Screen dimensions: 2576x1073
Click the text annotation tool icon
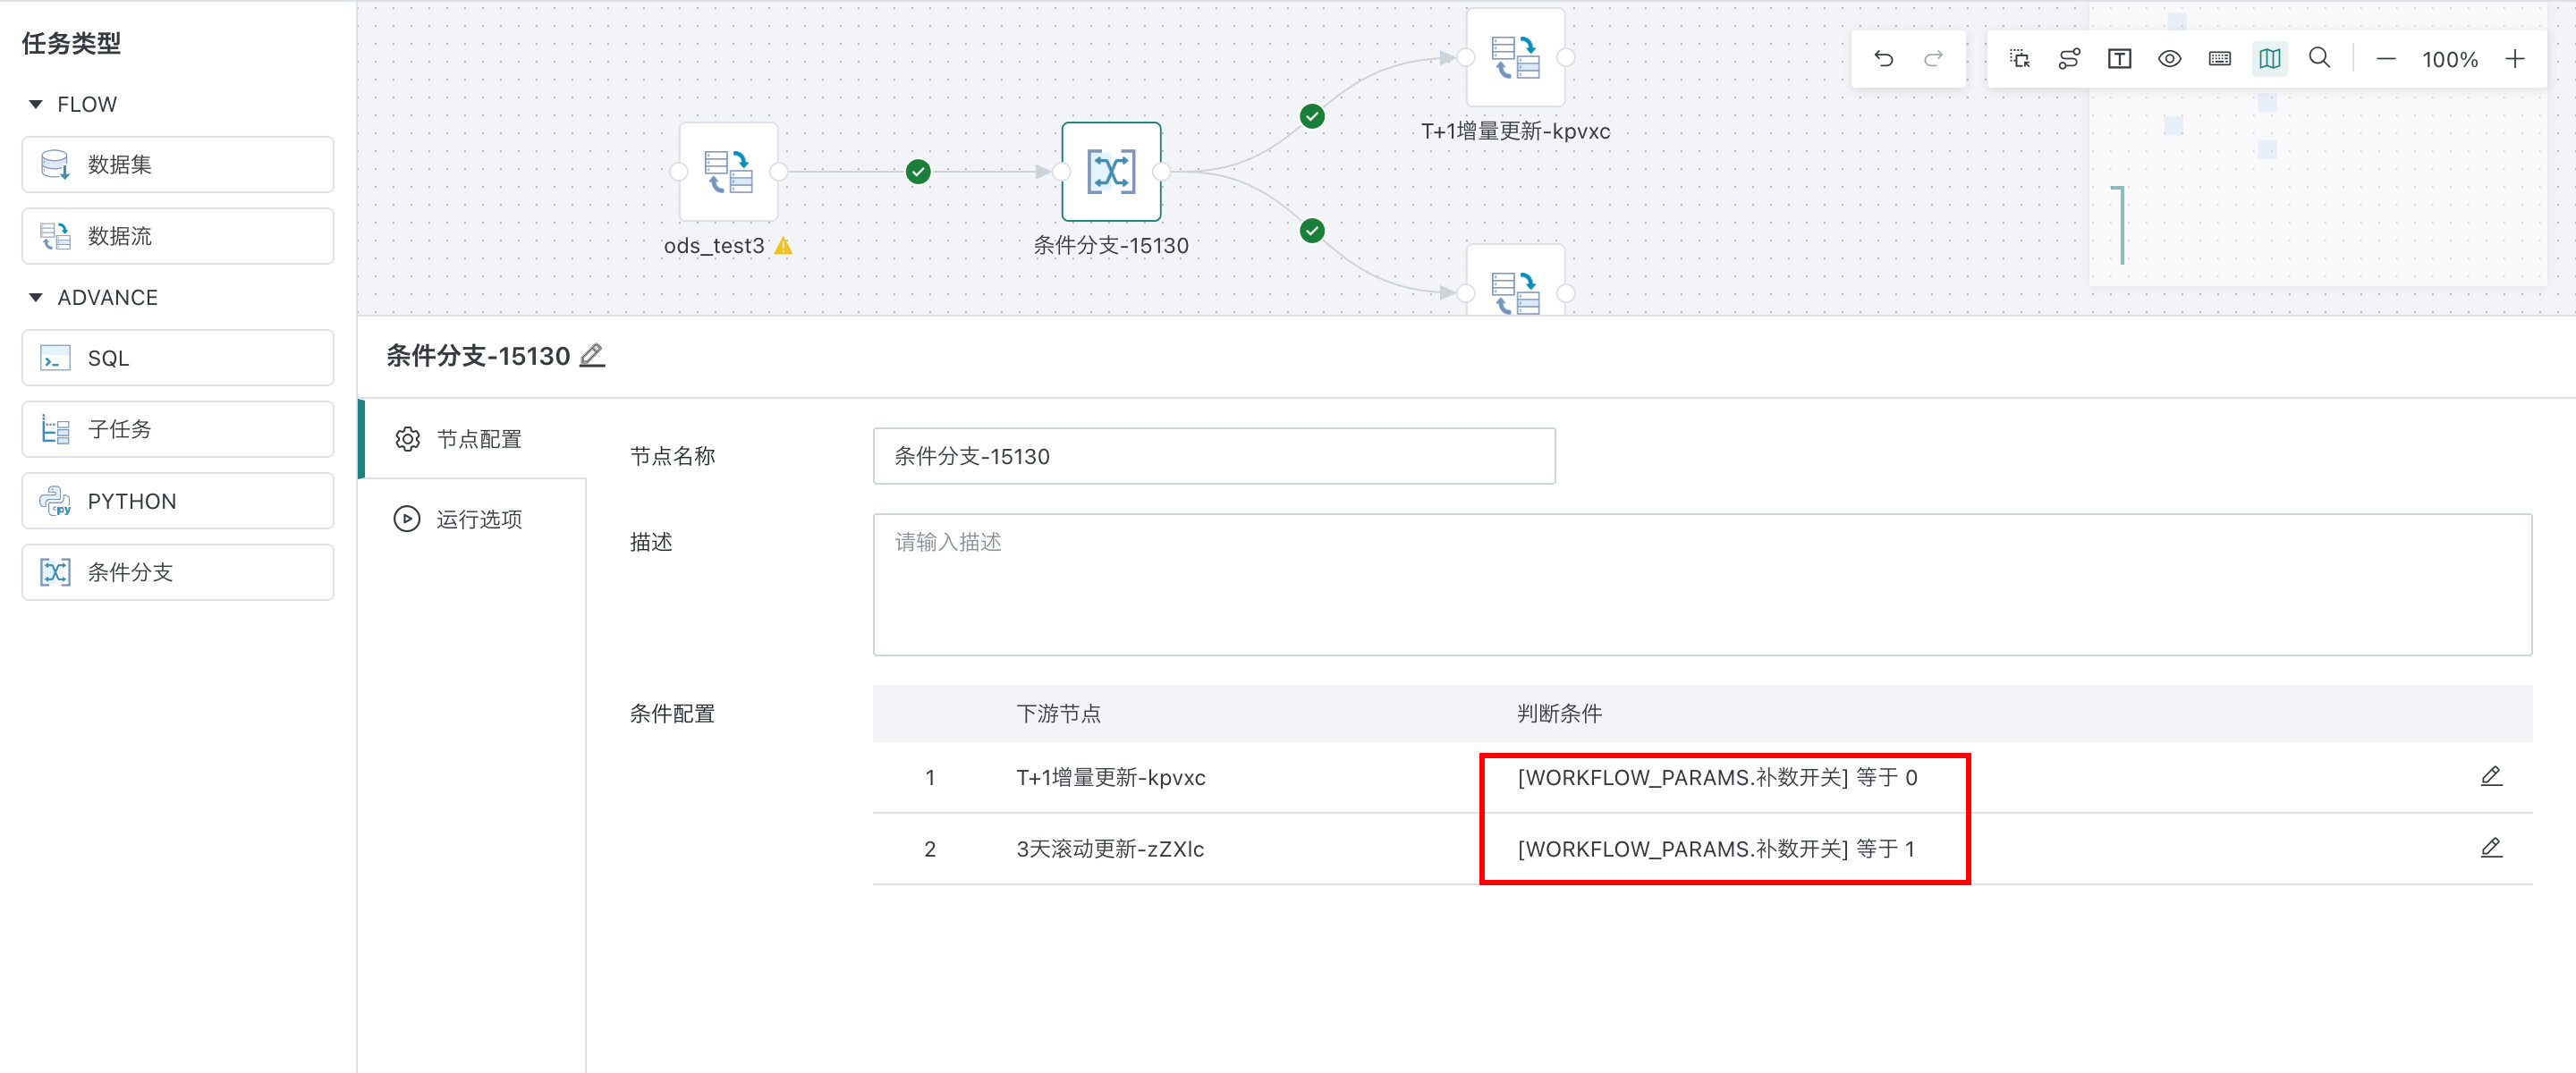click(x=2119, y=59)
